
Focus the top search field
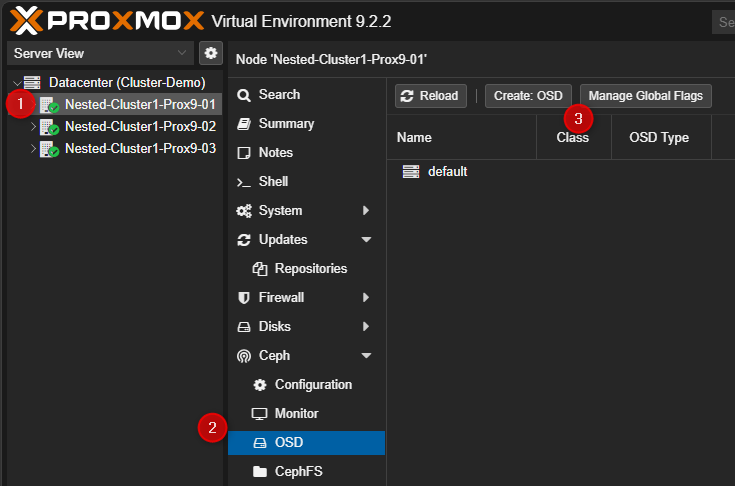pos(723,22)
